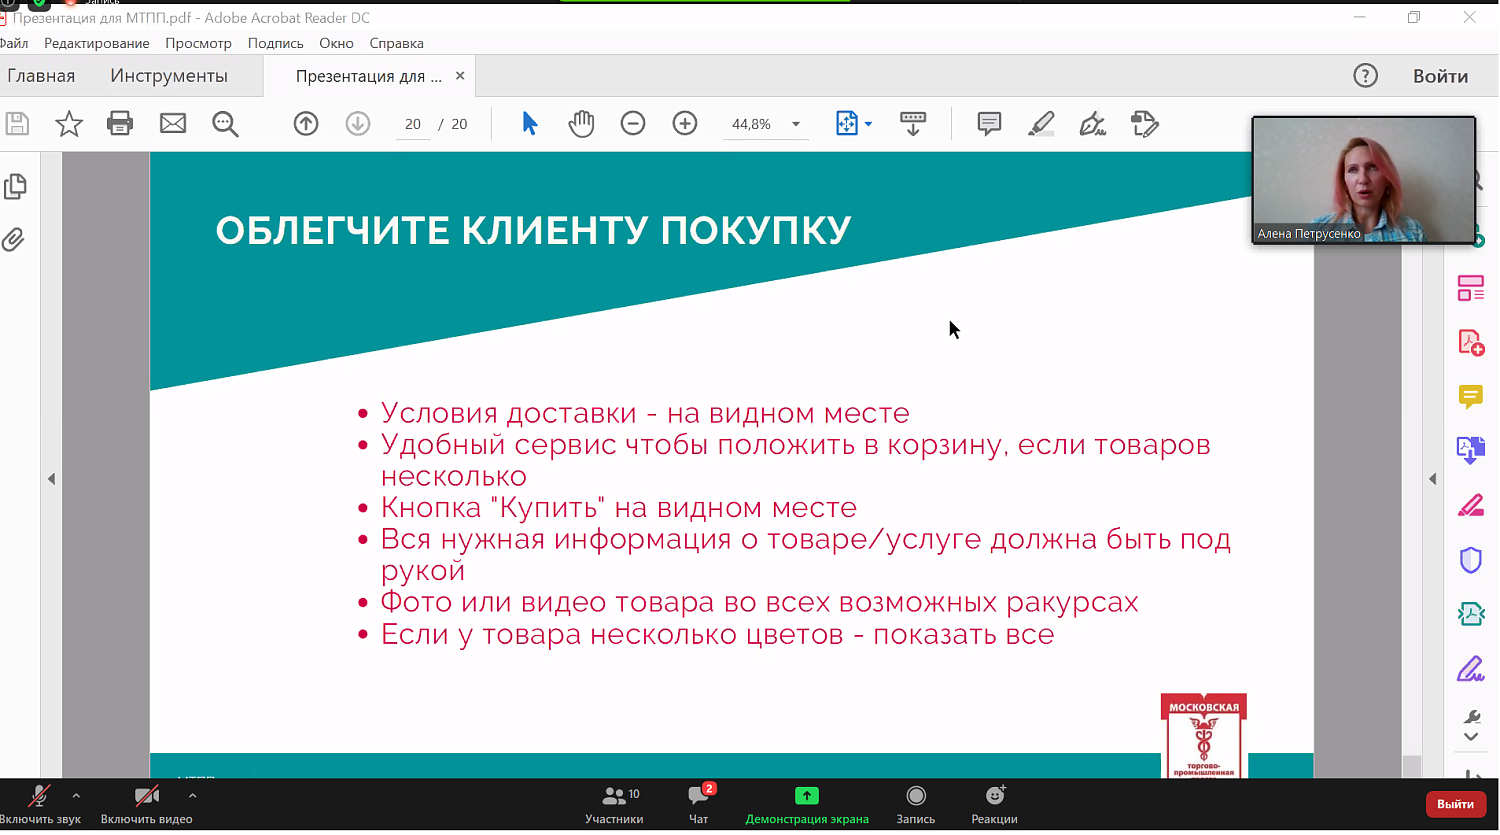Open the Участники participants list
This screenshot has width=1500, height=835.
tap(614, 806)
